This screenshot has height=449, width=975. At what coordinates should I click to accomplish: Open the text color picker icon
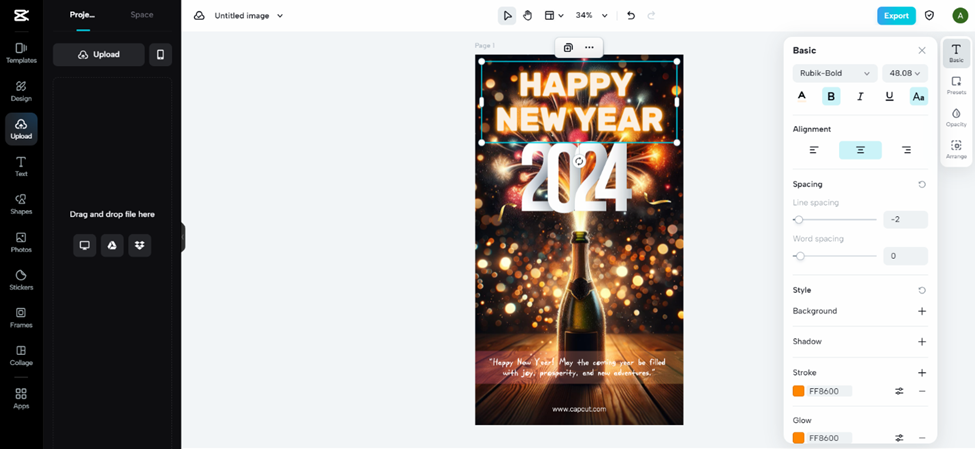coord(802,96)
